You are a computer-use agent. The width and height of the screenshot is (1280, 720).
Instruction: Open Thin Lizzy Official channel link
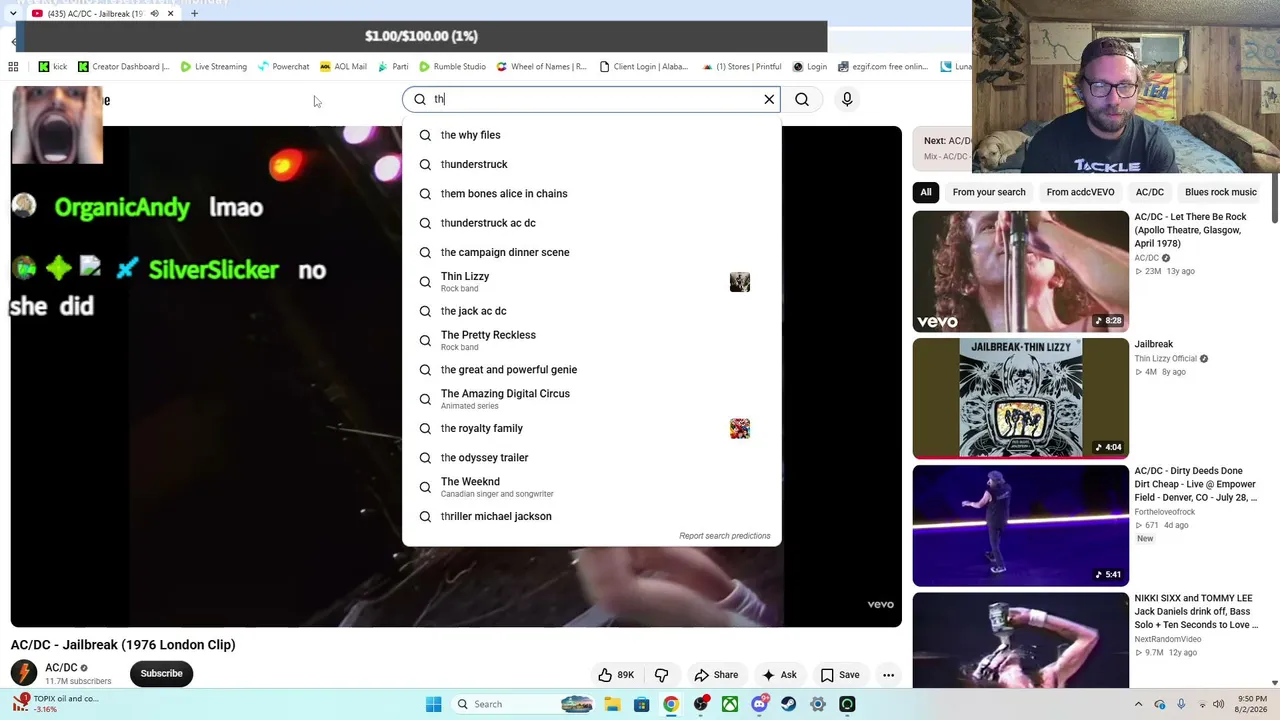click(1165, 358)
